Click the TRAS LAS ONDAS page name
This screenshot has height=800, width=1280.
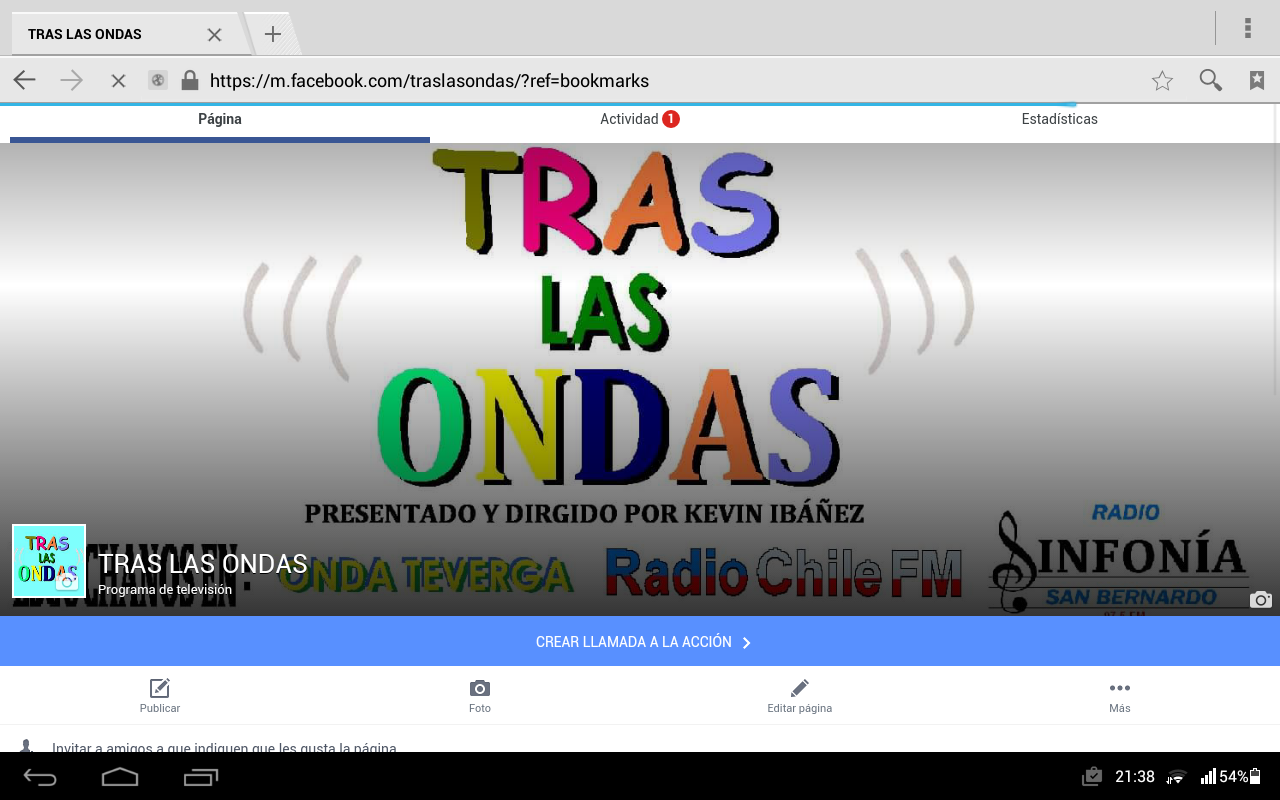point(203,564)
